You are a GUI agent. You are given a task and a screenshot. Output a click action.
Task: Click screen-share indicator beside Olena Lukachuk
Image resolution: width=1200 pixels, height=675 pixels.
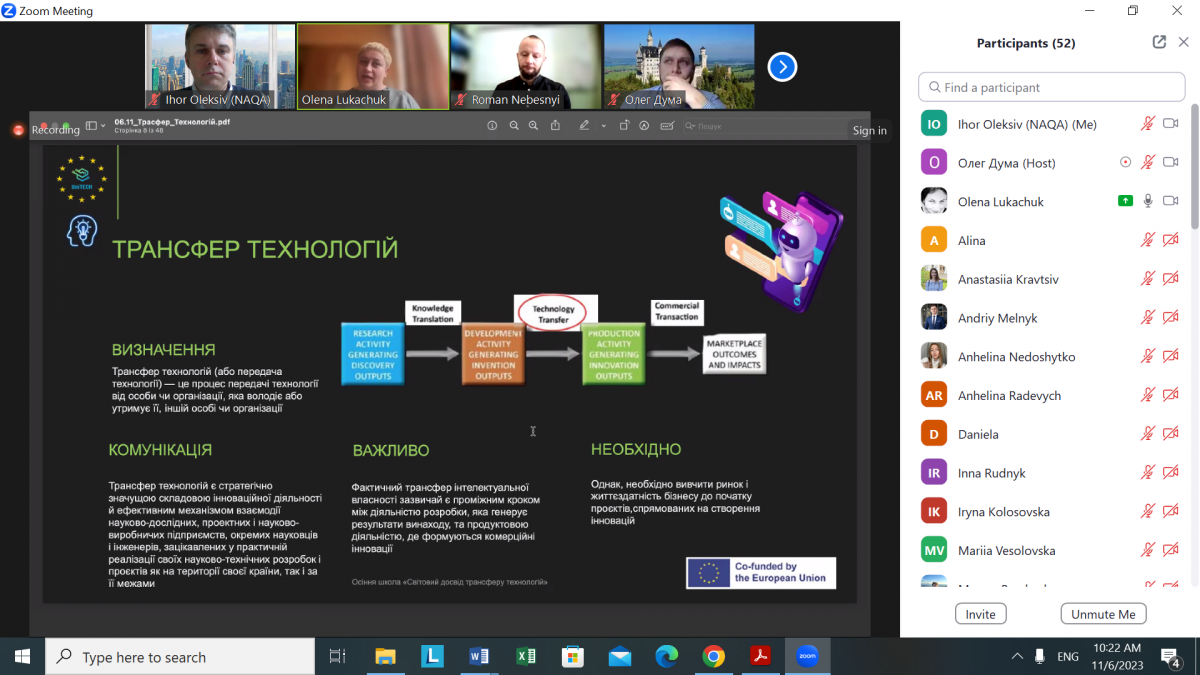[1125, 201]
